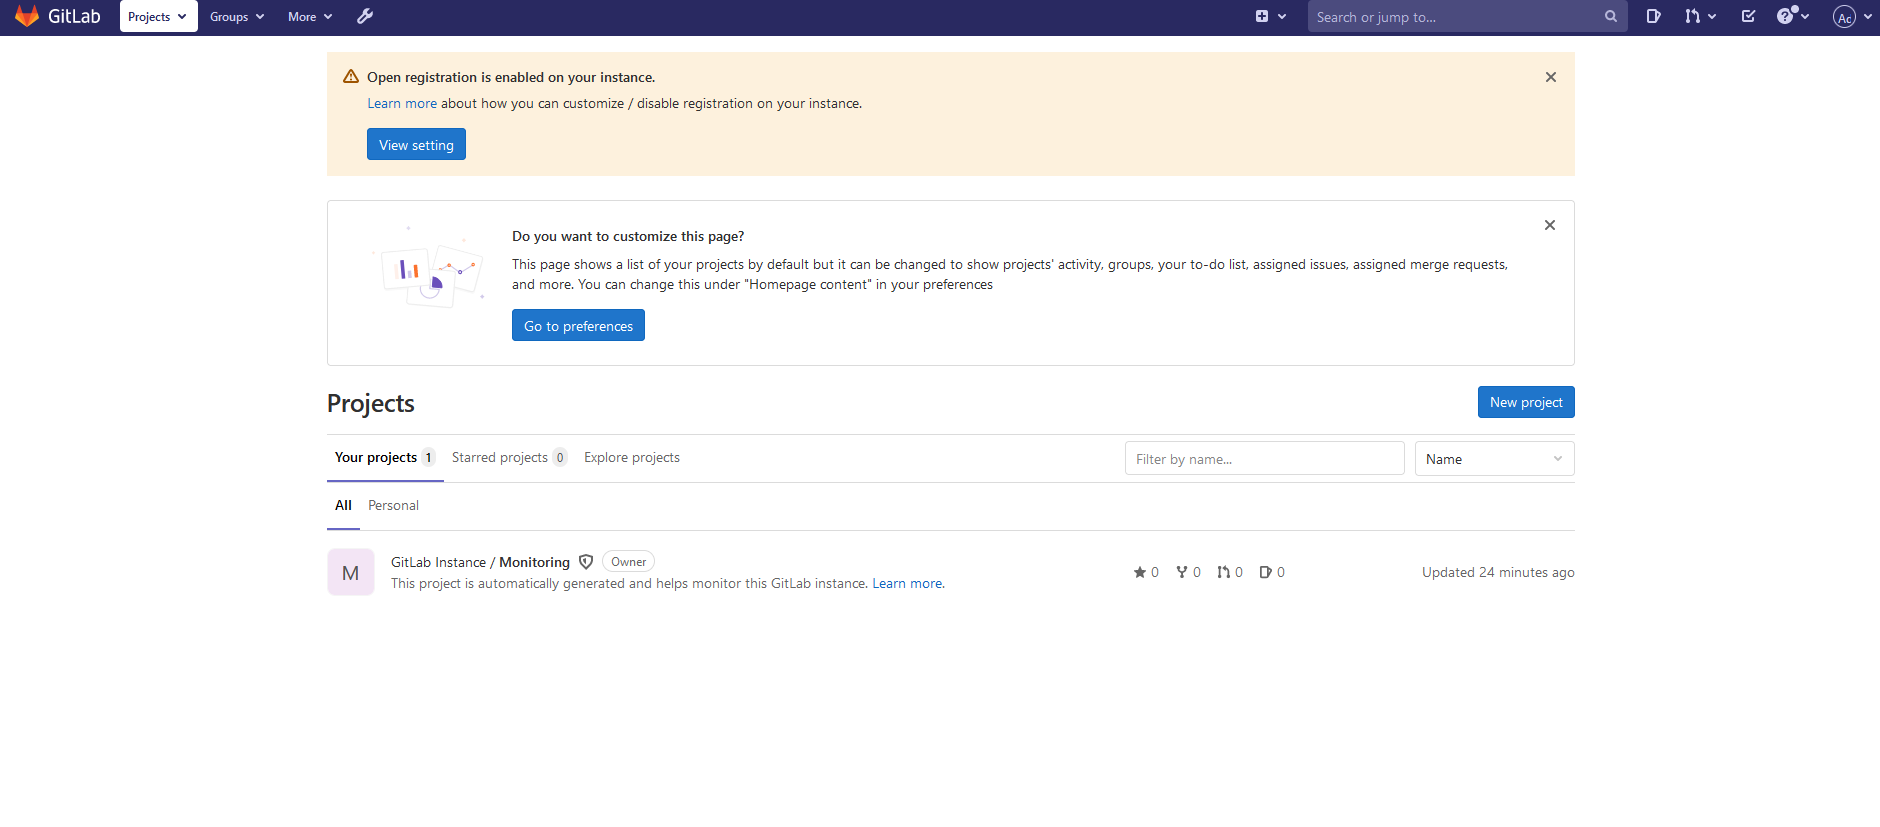Click the customize page illustration
This screenshot has width=1880, height=827.
[430, 268]
